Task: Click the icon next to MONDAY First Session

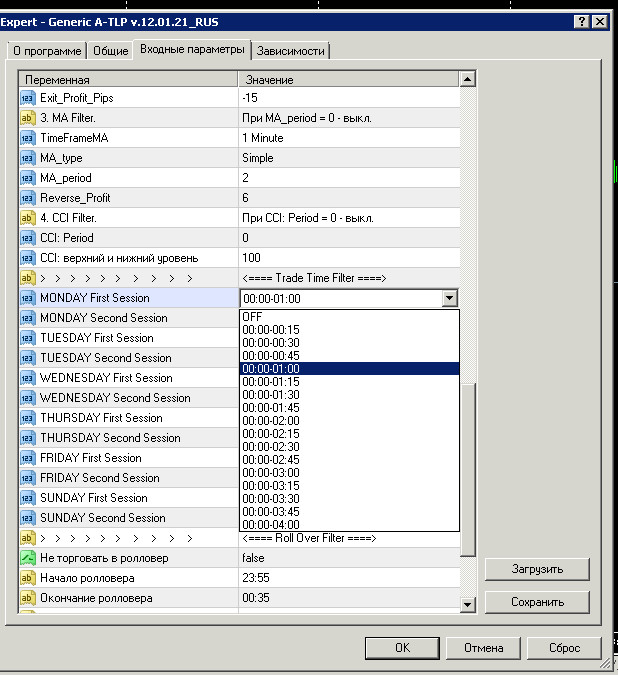Action: (x=27, y=298)
